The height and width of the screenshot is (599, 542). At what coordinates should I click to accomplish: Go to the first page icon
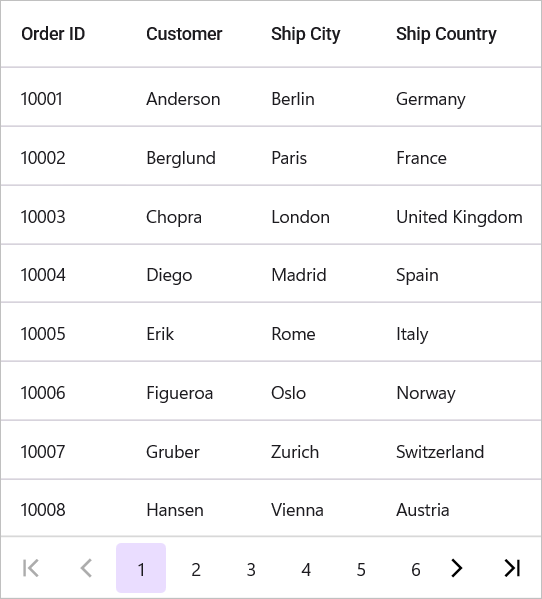(x=31, y=568)
